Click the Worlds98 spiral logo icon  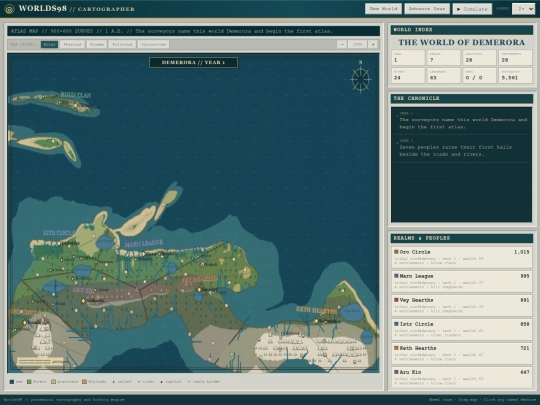10,9
